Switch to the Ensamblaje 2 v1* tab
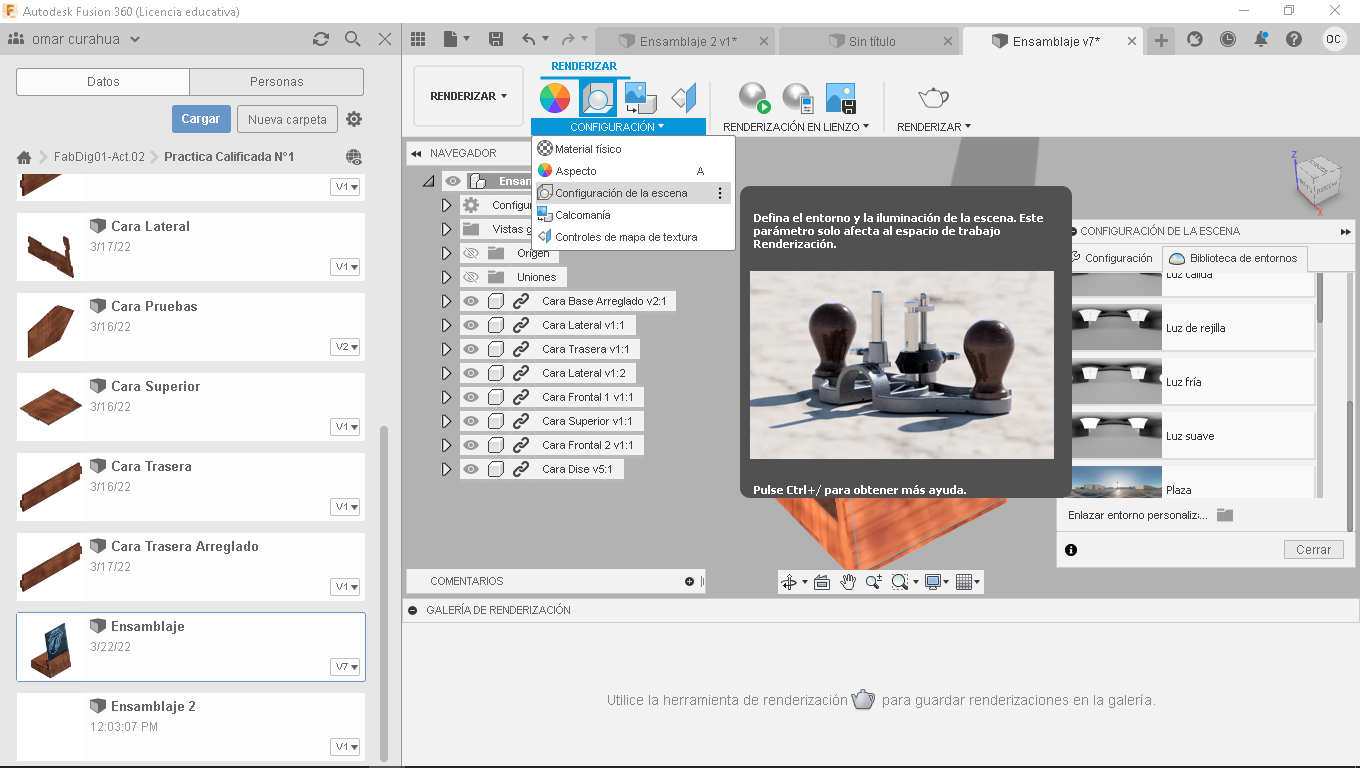Screen dimensions: 1360x768 (x=685, y=41)
